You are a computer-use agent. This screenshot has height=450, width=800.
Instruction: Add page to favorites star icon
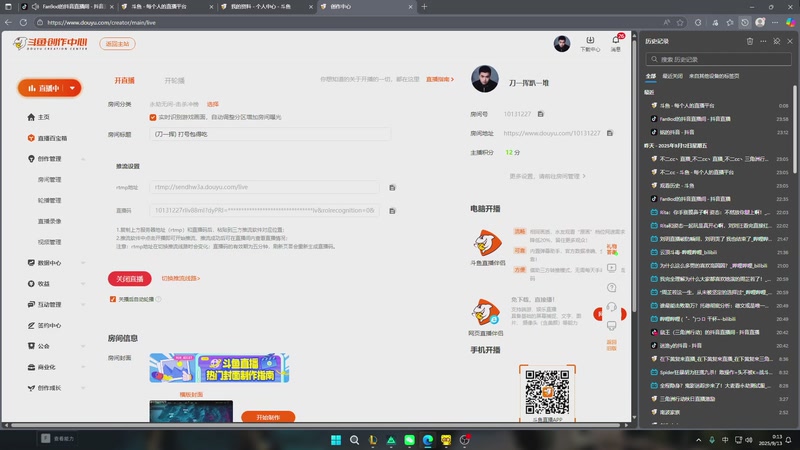point(680,22)
